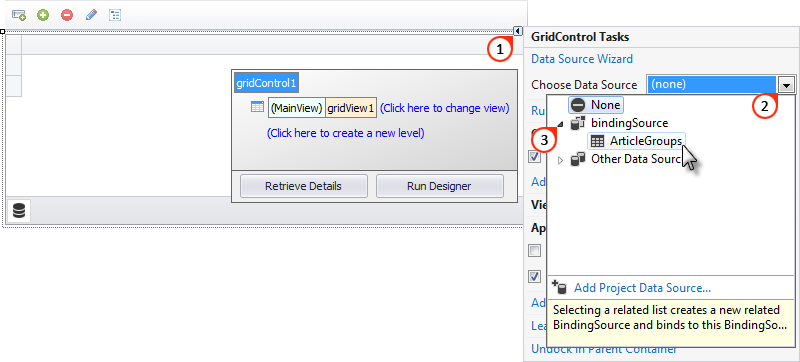Screen dimensions: 800x362
Task: Click 'Click here to create a new level'
Action: [345, 134]
